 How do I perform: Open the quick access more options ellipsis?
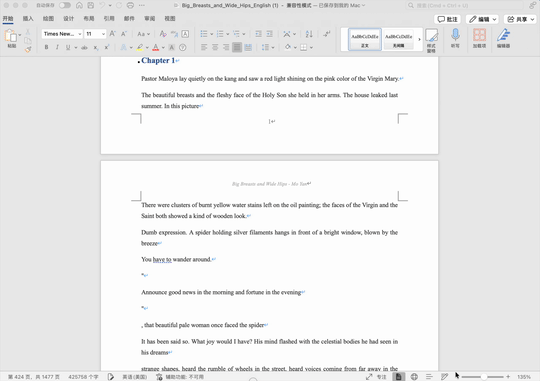[x=142, y=5]
